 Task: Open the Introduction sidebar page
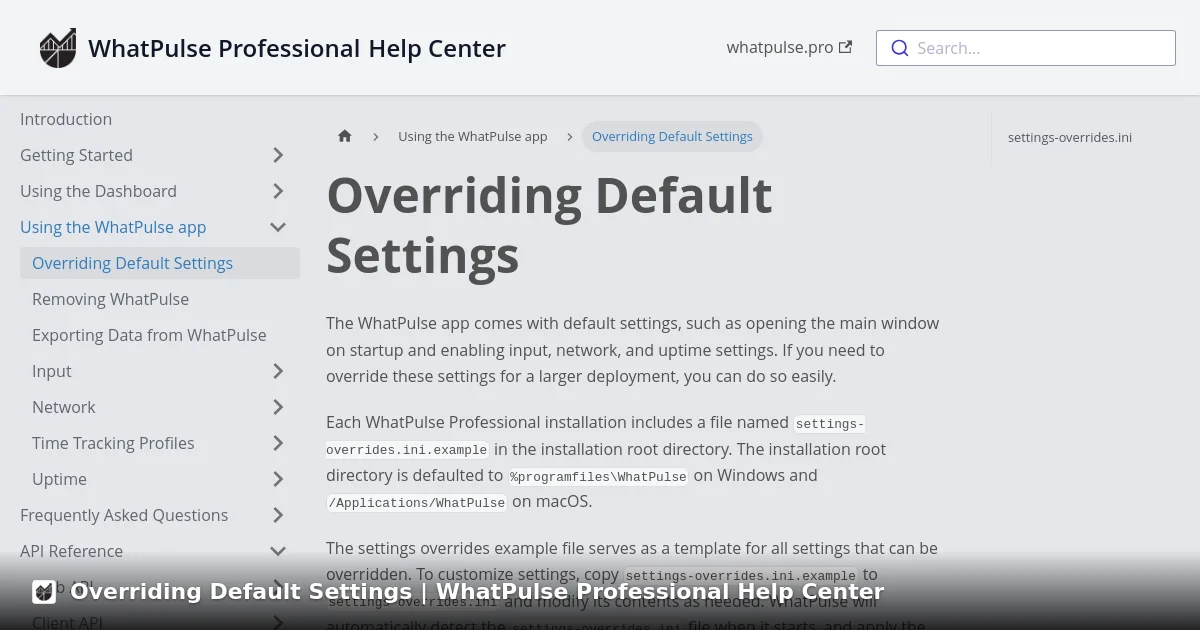point(66,119)
